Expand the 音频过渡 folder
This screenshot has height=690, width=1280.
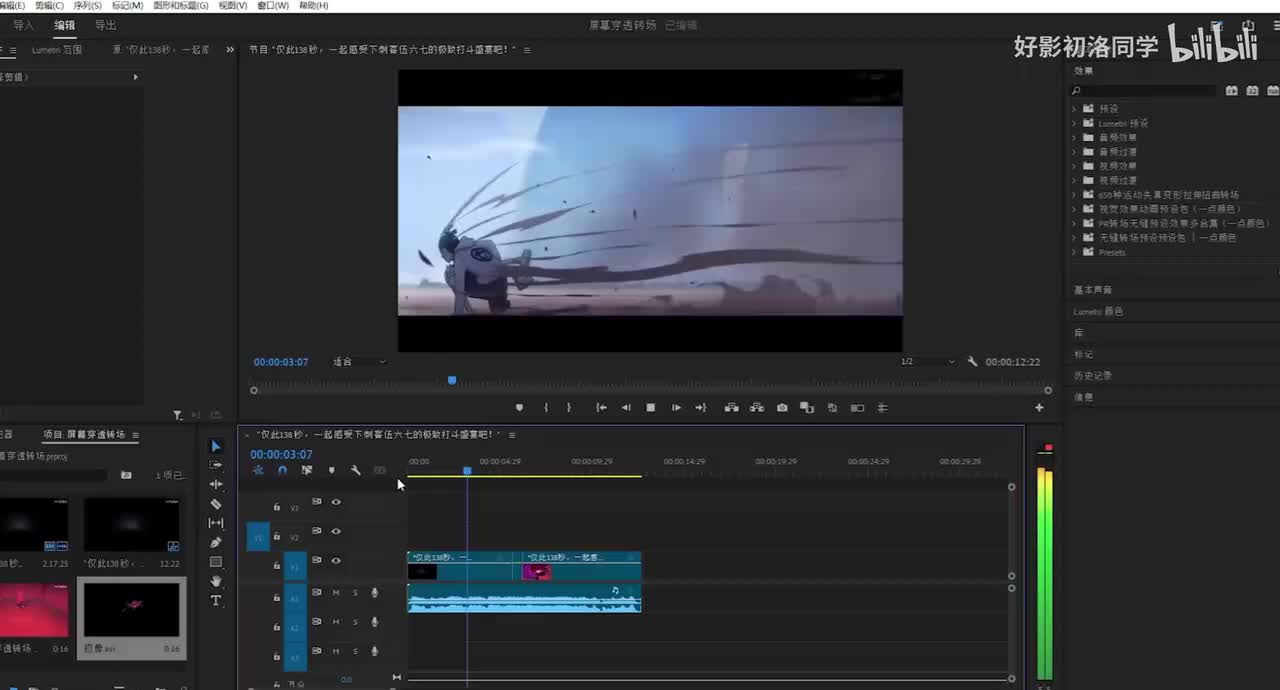pyautogui.click(x=1075, y=152)
